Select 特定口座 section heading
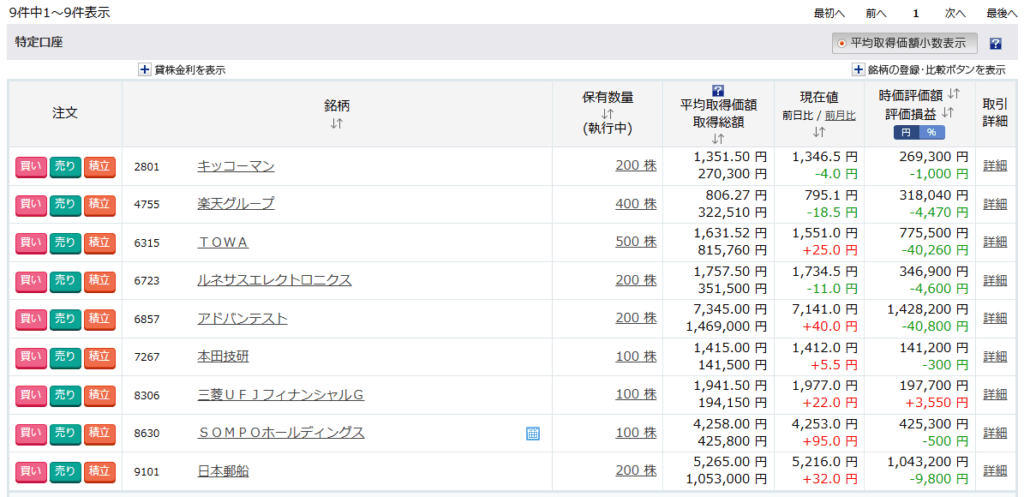The image size is (1024, 497). (39, 42)
